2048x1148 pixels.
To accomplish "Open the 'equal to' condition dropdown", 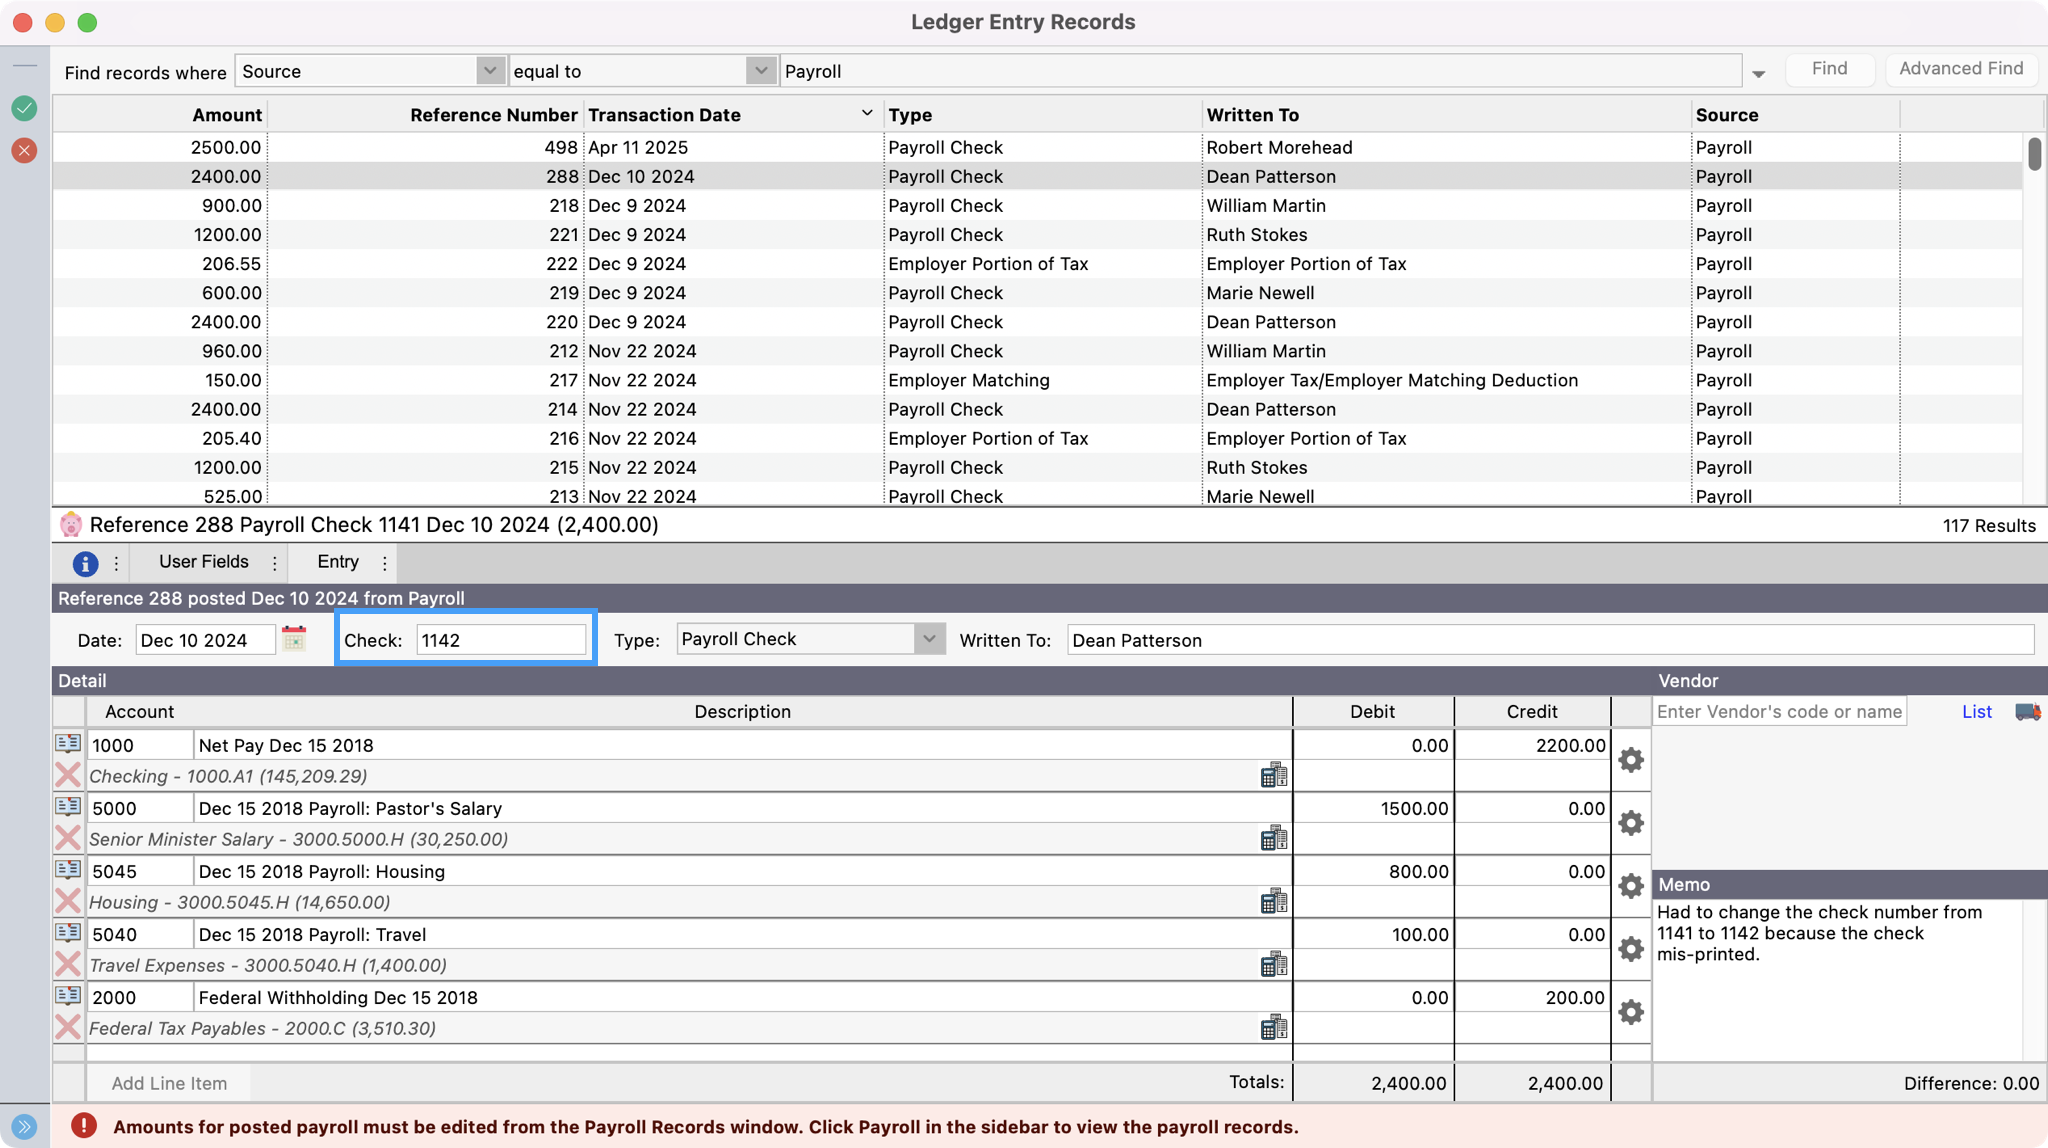I will 761,70.
